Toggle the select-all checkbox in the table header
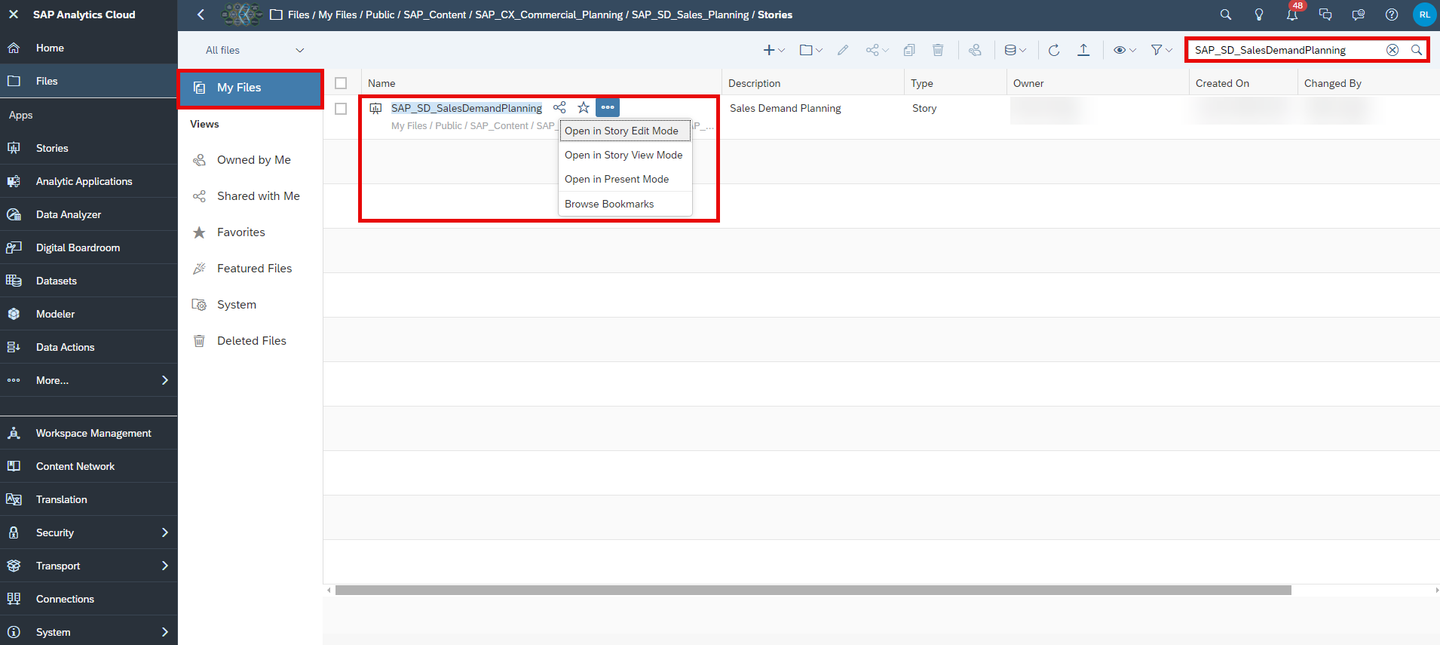 341,83
